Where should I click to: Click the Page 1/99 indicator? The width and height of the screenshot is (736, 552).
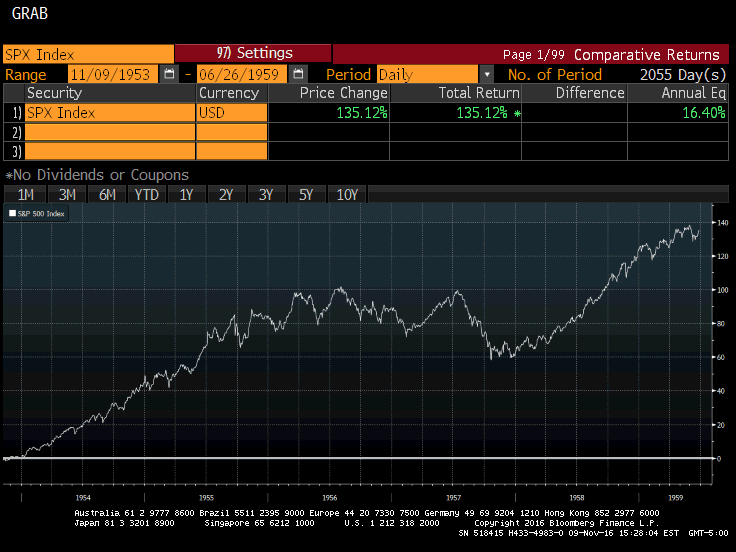[x=534, y=55]
